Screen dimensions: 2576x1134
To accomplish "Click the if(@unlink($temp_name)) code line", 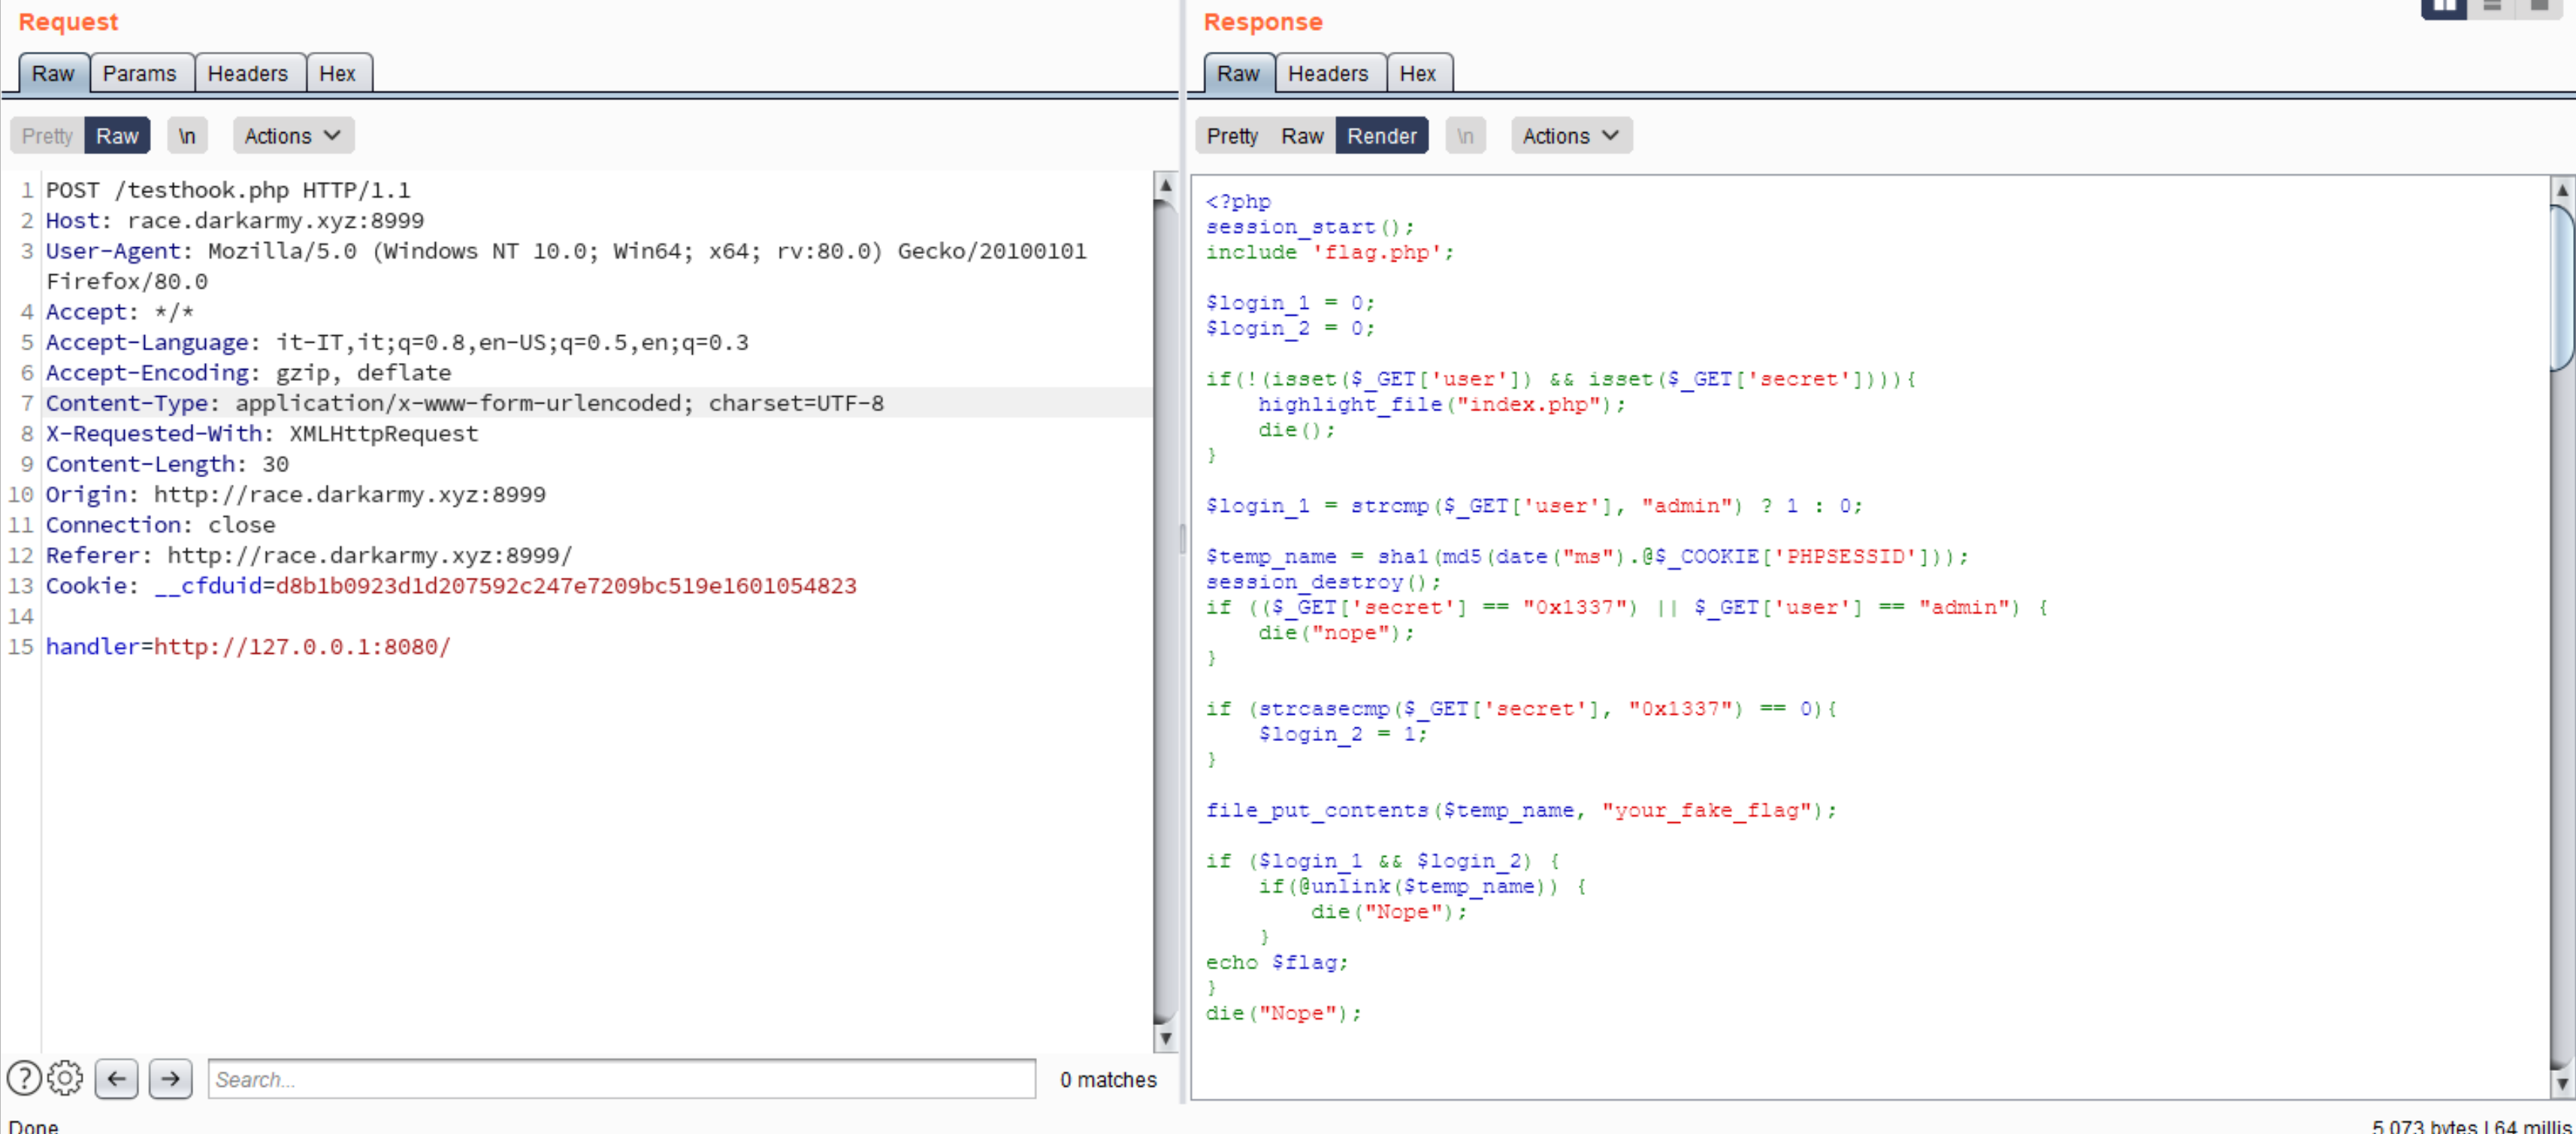I will (1421, 886).
